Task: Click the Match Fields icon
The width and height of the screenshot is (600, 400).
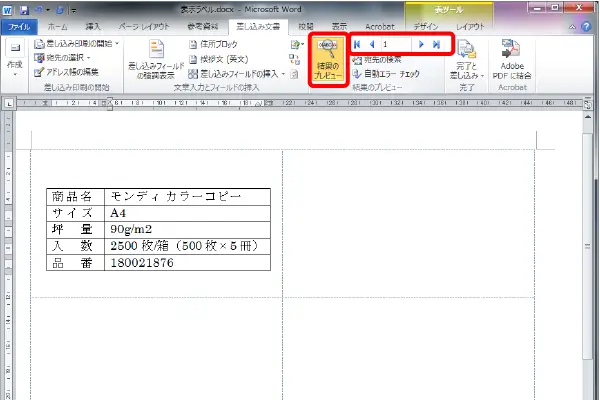Action: (294, 59)
